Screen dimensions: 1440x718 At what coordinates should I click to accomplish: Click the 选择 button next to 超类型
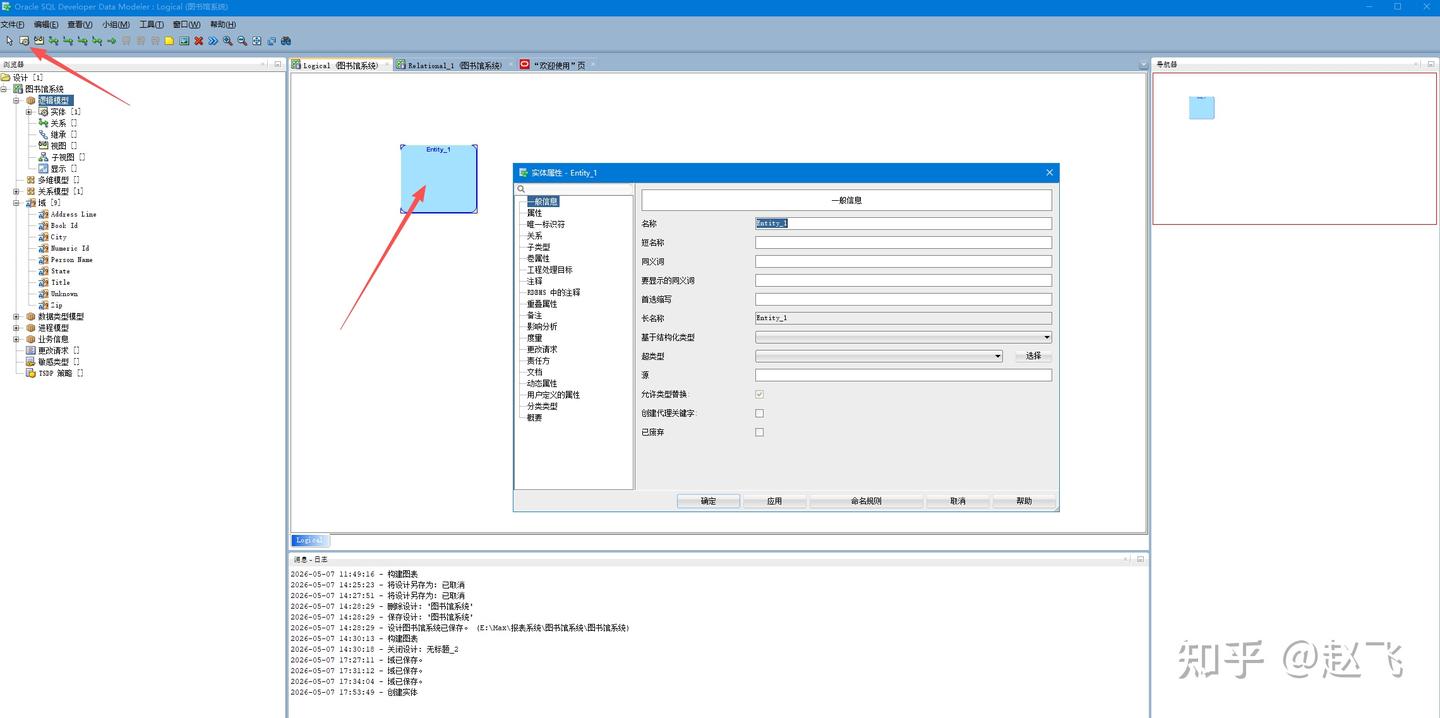click(1033, 356)
